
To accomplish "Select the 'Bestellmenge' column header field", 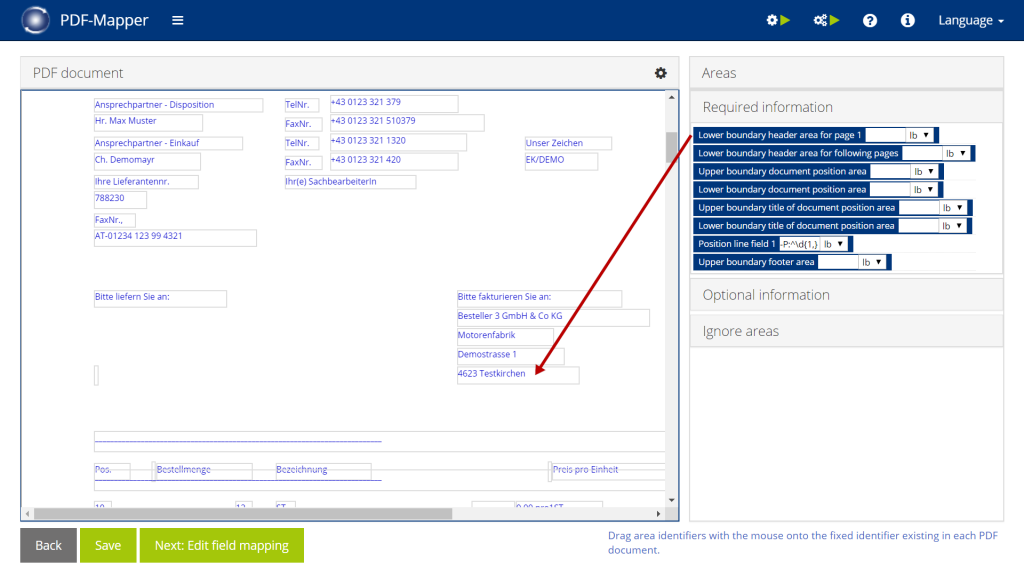I will click(x=204, y=470).
